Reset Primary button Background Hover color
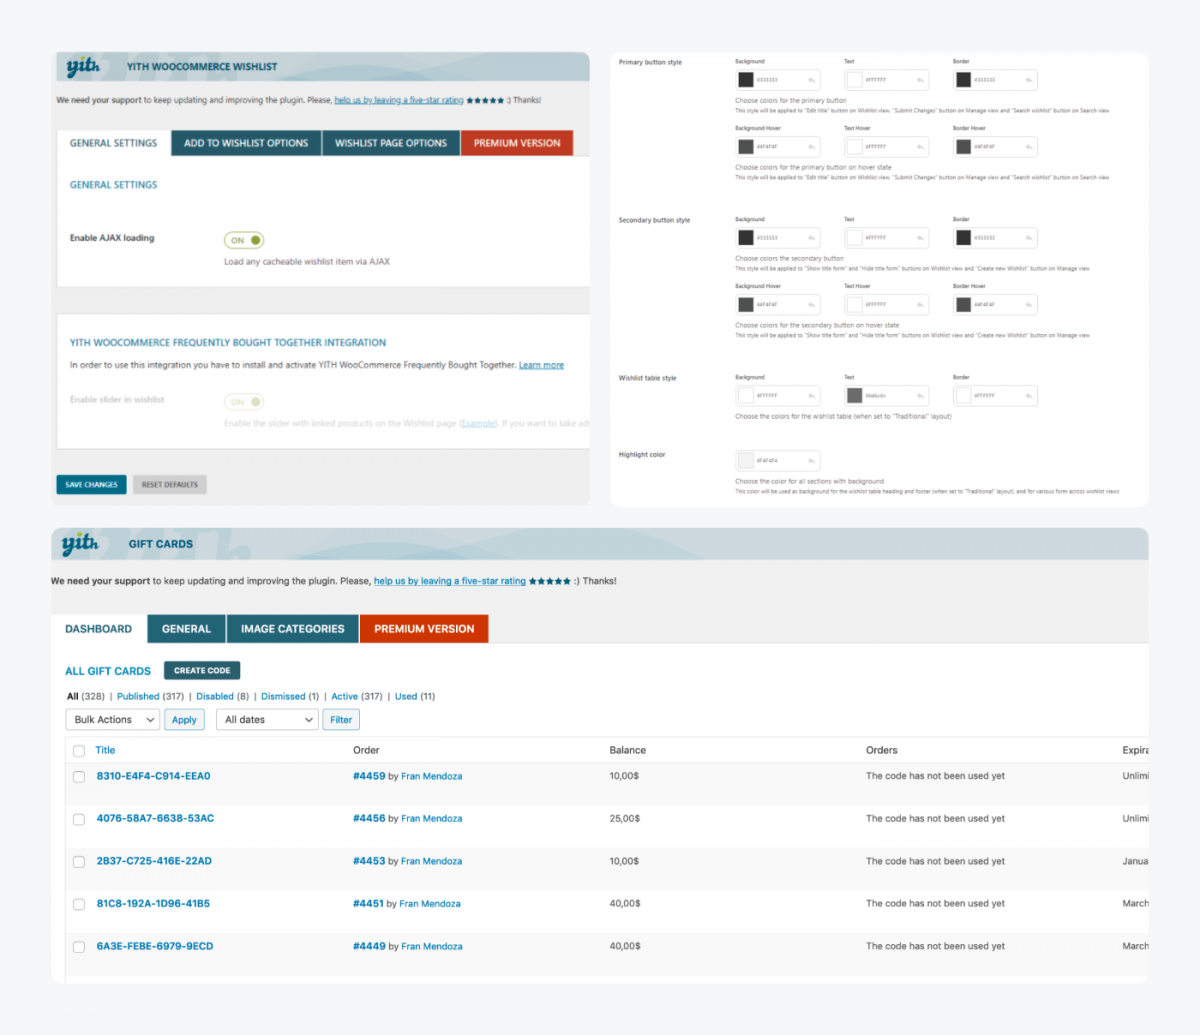This screenshot has width=1200, height=1035. click(813, 147)
